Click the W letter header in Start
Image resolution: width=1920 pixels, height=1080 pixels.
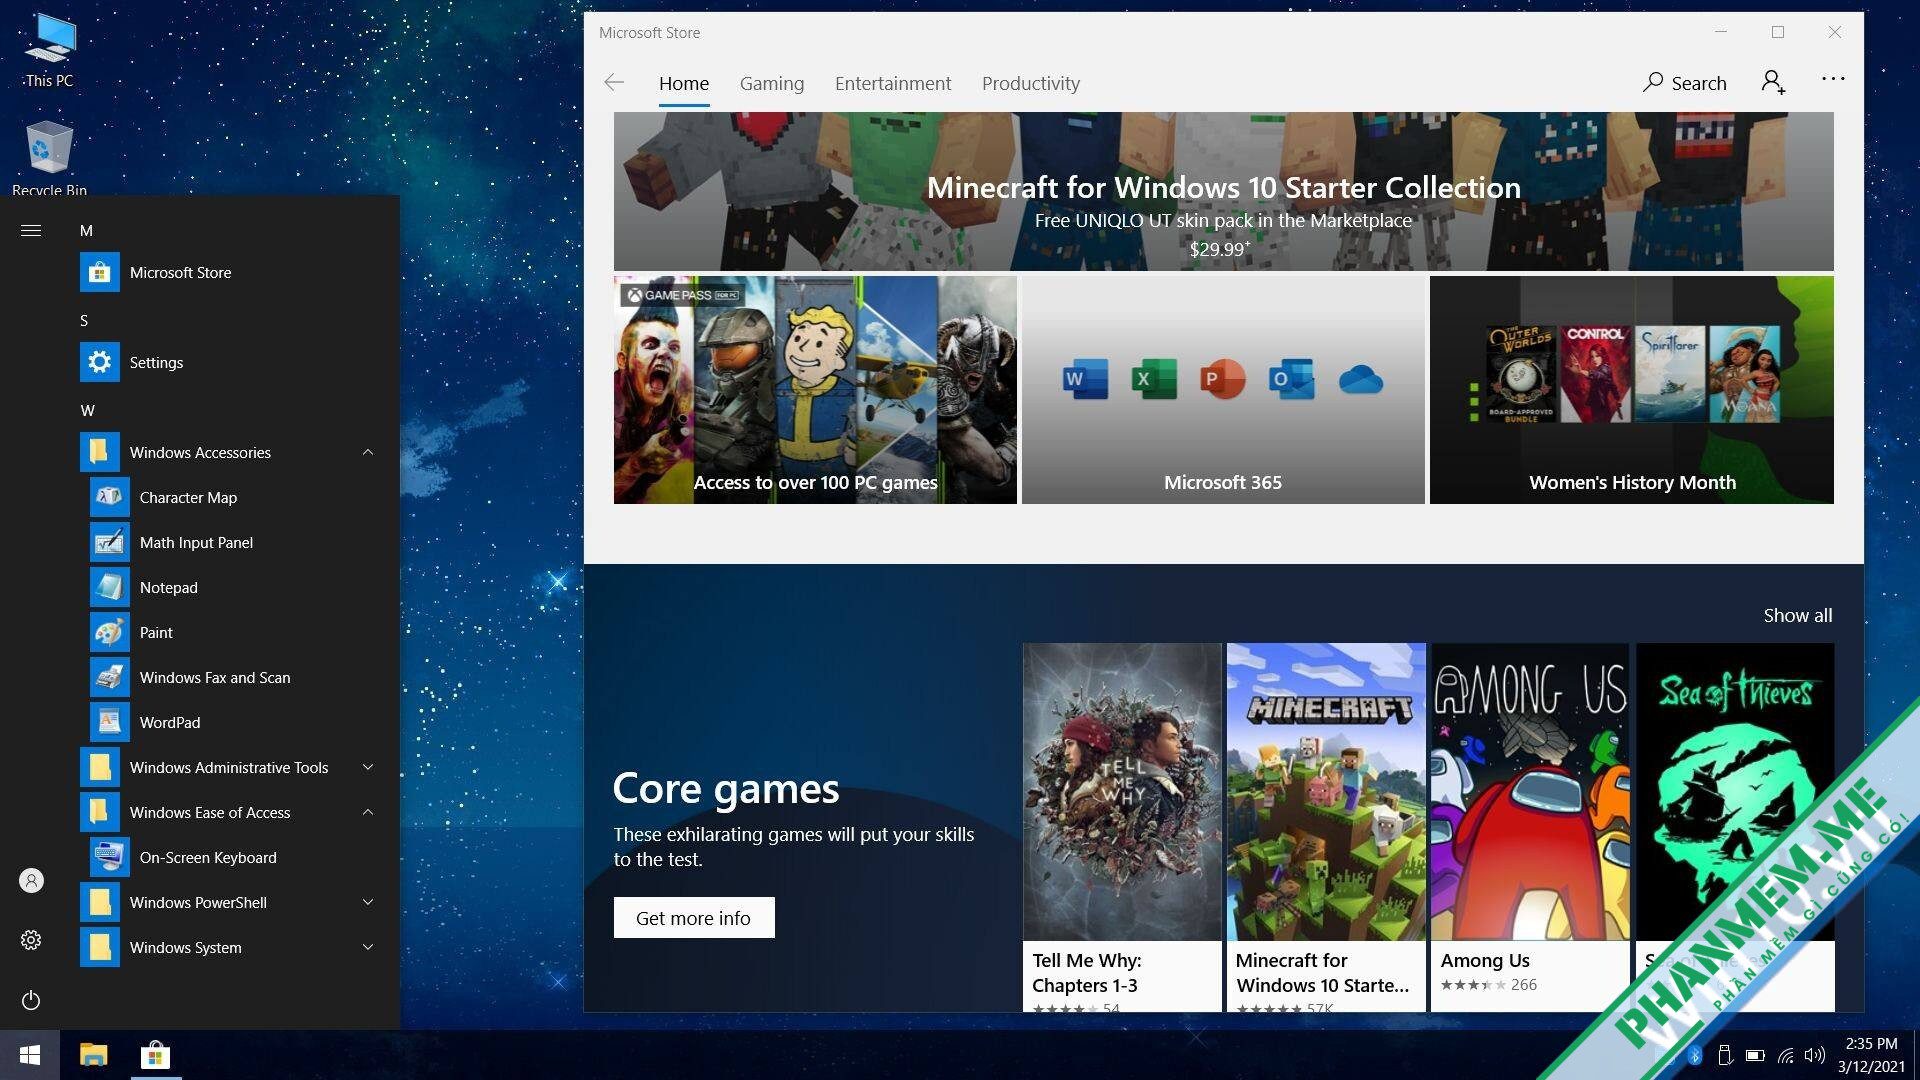tap(88, 411)
